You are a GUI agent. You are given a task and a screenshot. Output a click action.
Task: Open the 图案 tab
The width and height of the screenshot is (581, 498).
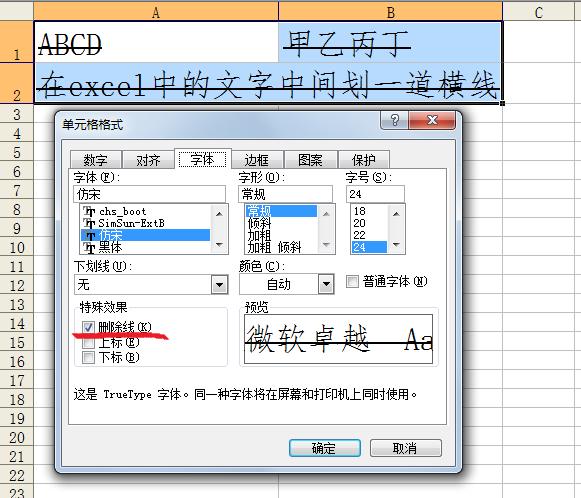tap(311, 160)
